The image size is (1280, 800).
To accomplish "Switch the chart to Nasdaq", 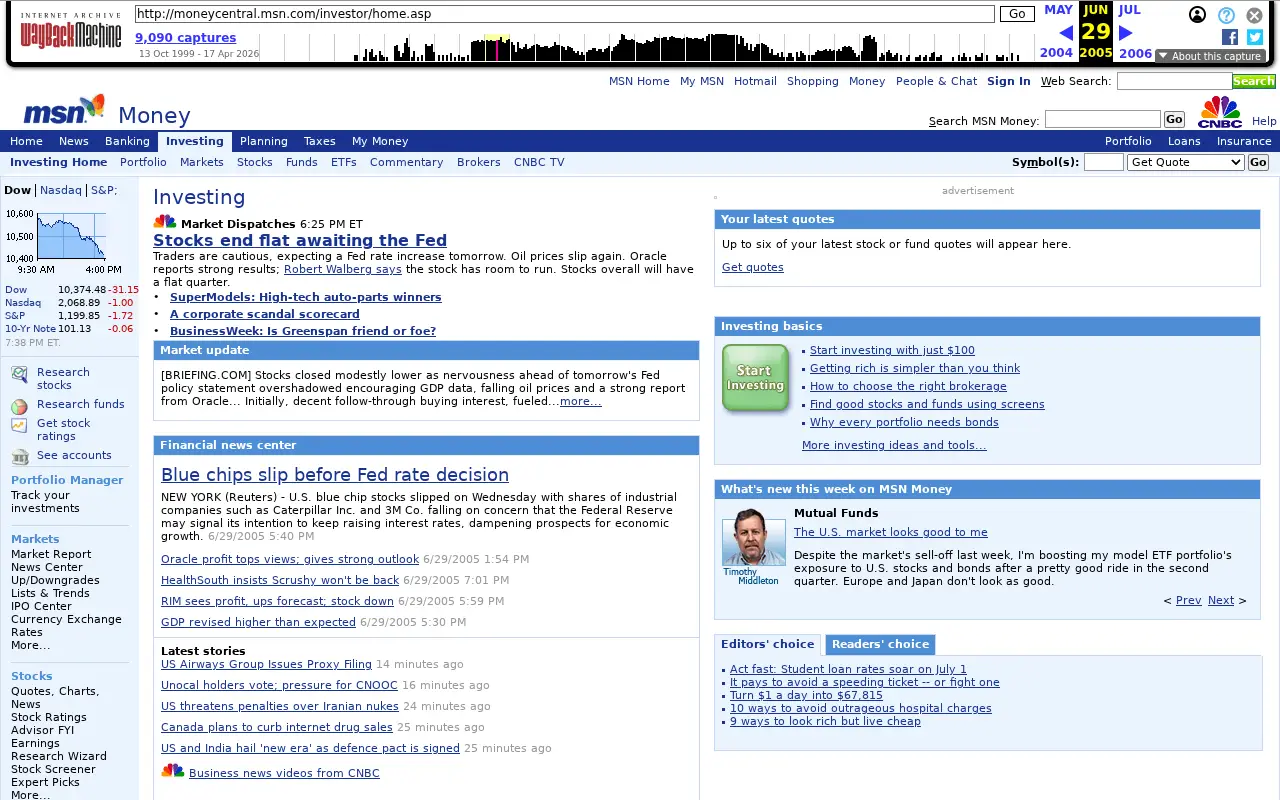I will coord(61,190).
